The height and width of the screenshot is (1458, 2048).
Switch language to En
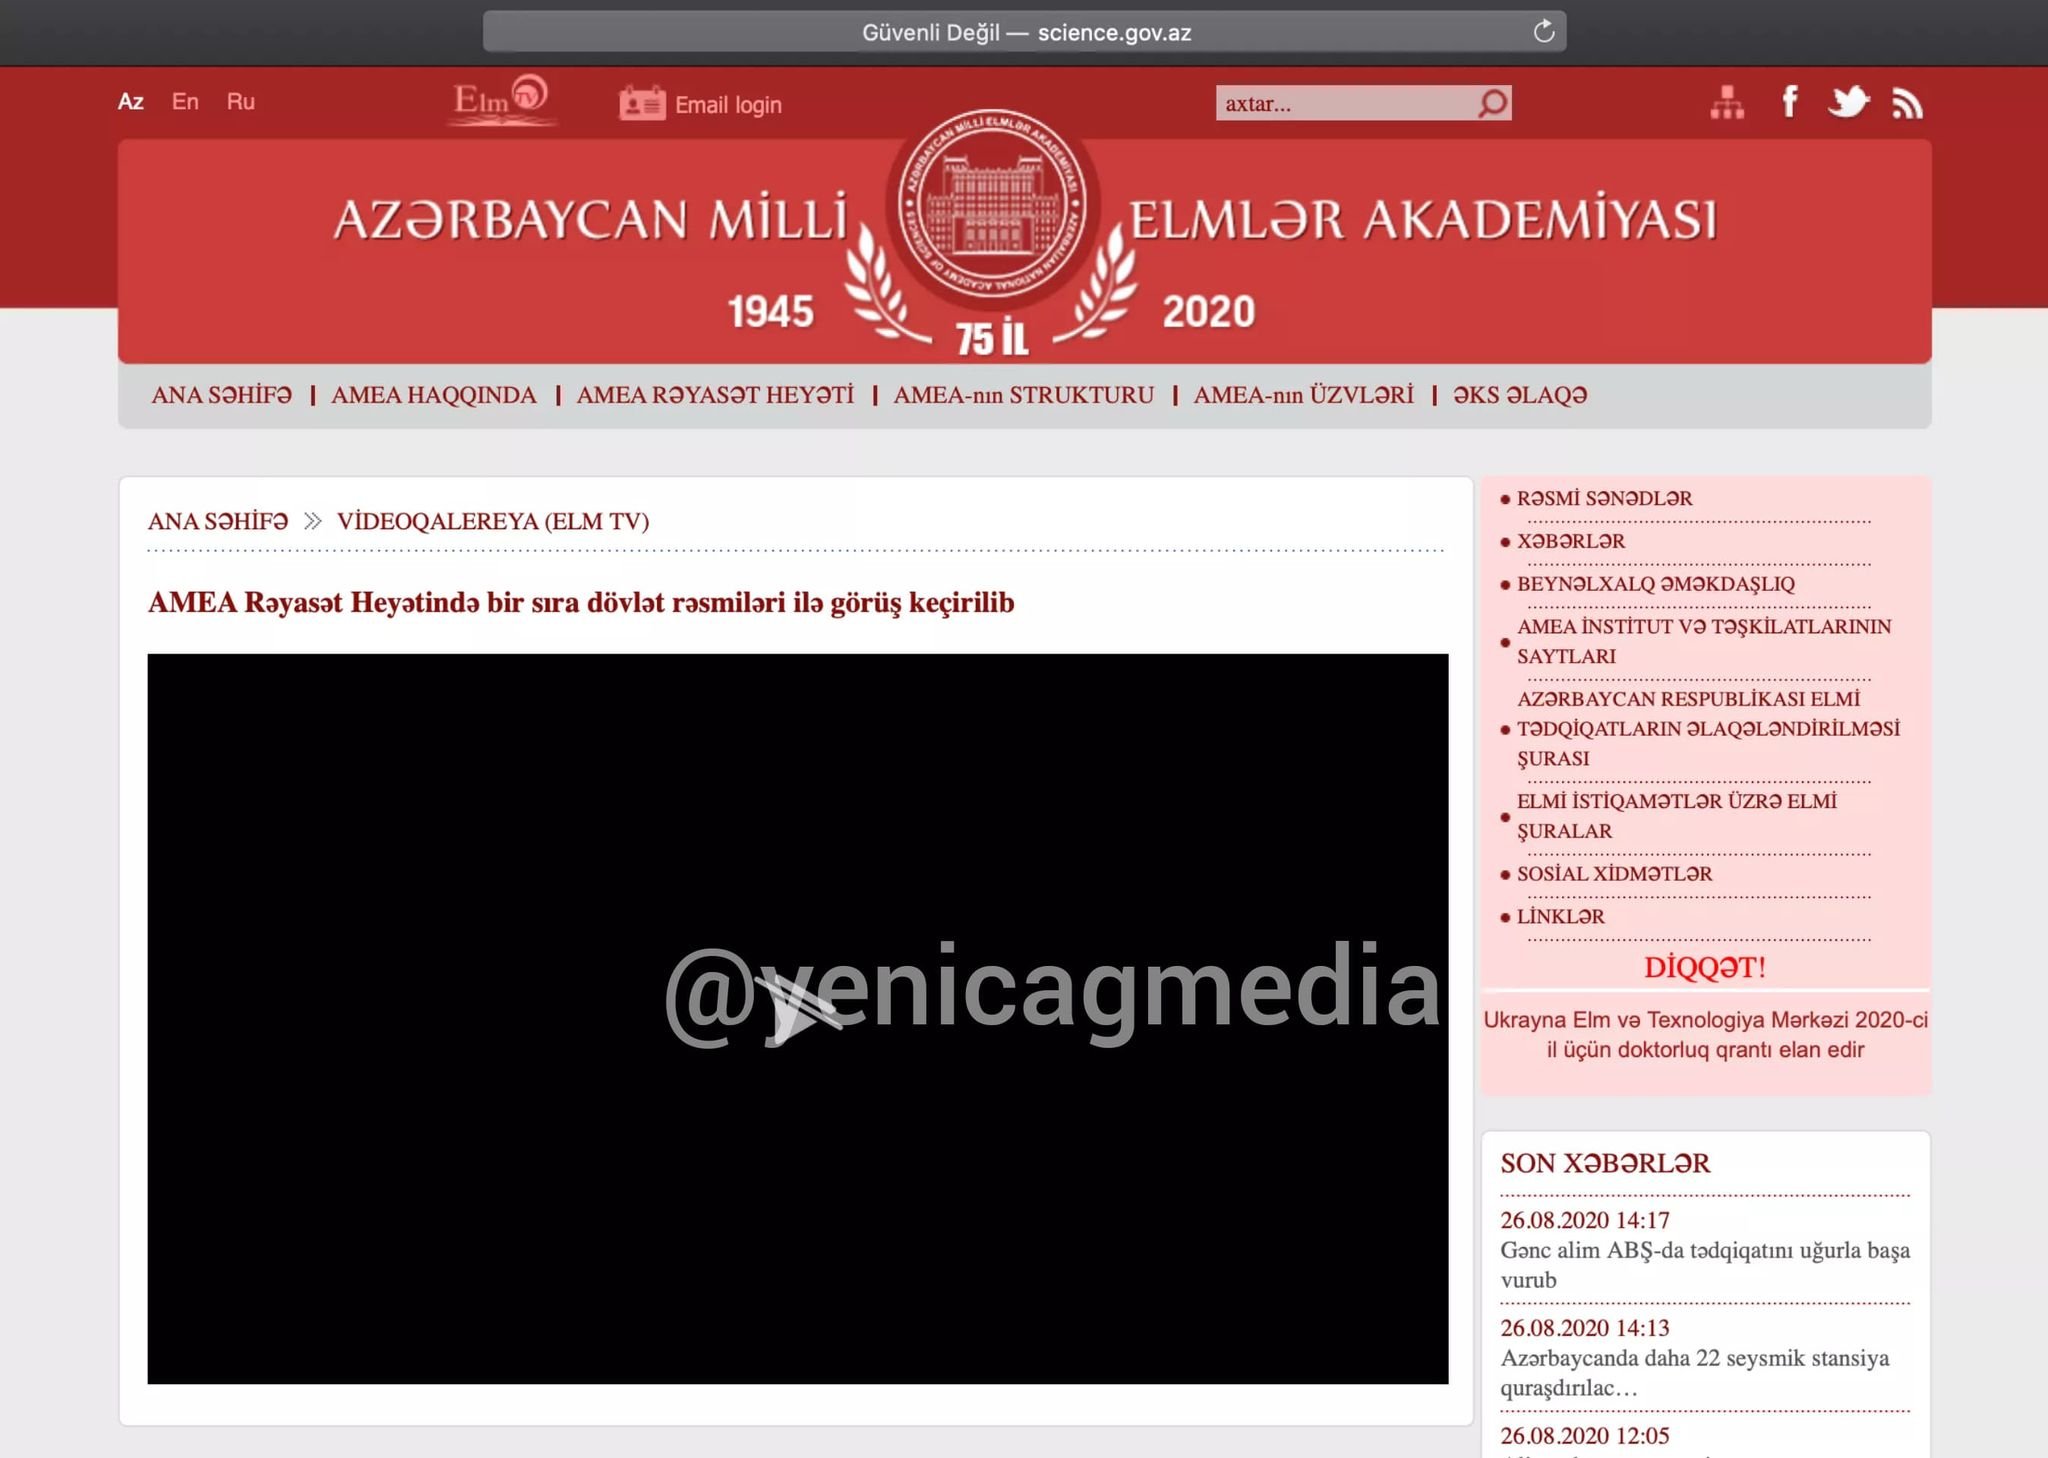[185, 101]
